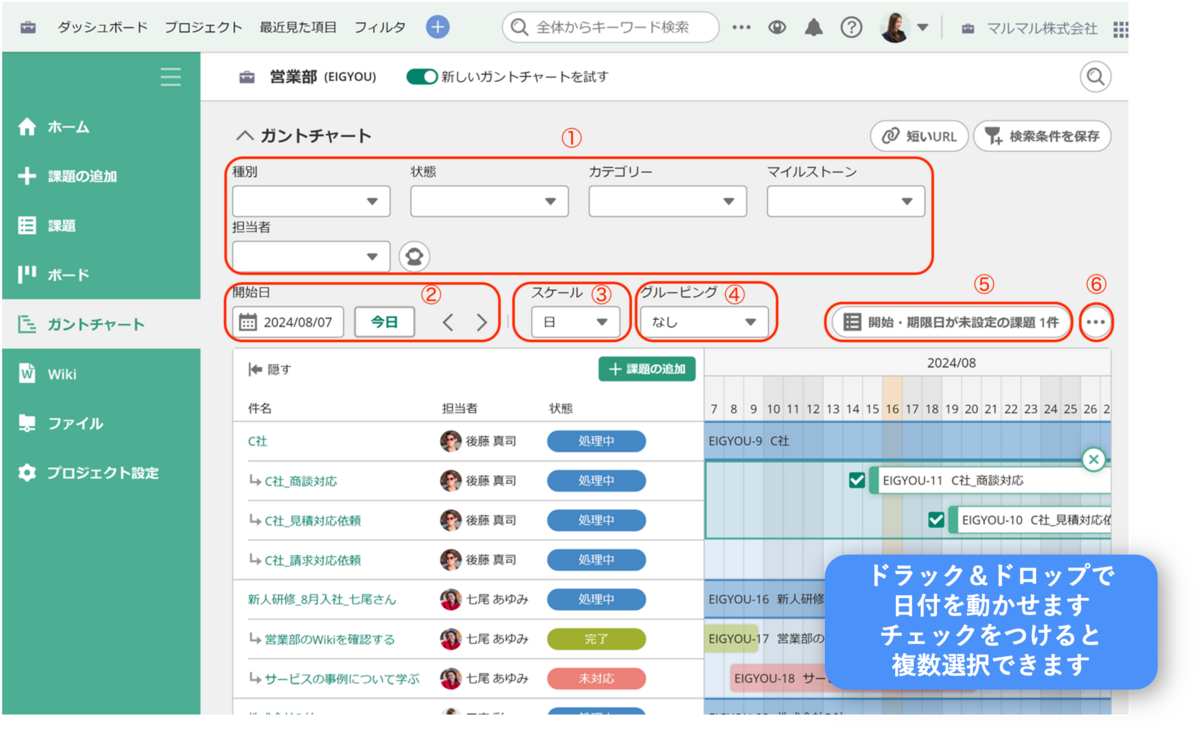Check the EIGYOU-11 task bar checkbox
This screenshot has width=1200, height=740.
(x=857, y=480)
